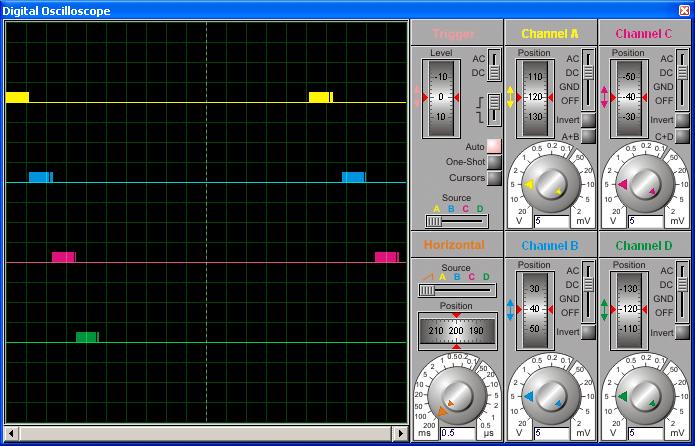Viewport: 695px width, 446px height.
Task: Click the Channel D Position wheel
Action: 629,309
